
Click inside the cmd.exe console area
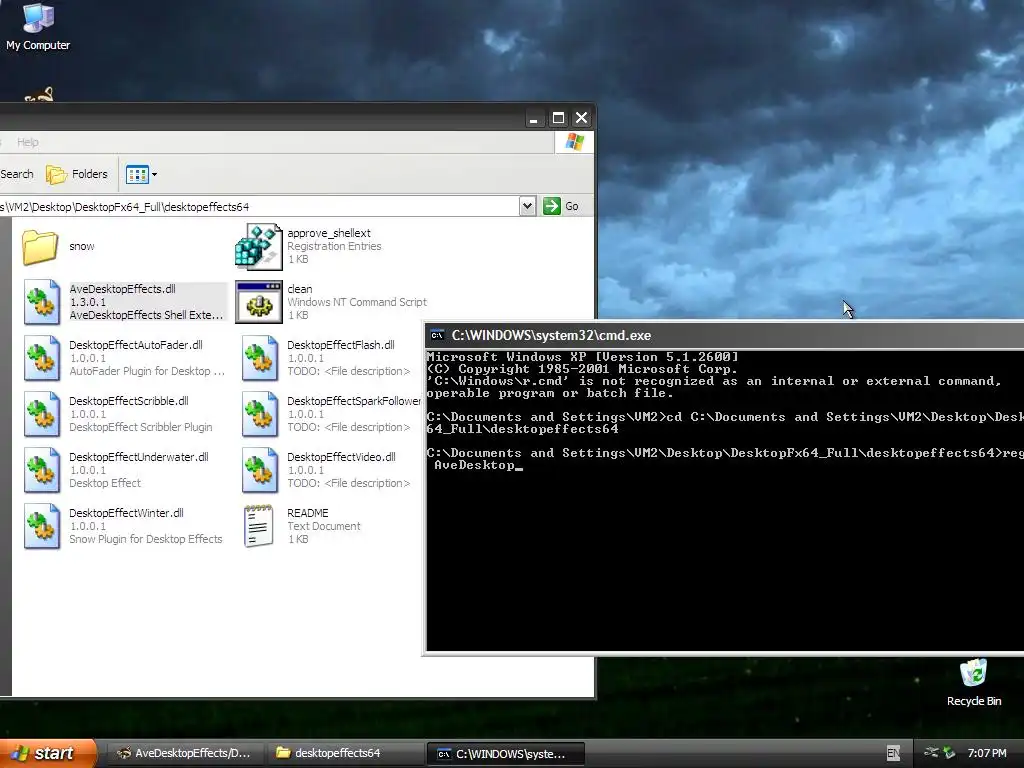point(725,500)
